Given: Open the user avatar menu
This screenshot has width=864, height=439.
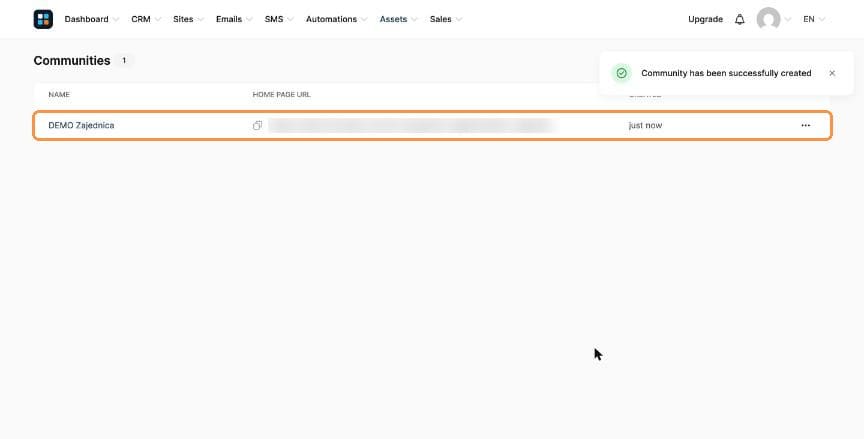Looking at the screenshot, I should 768,19.
